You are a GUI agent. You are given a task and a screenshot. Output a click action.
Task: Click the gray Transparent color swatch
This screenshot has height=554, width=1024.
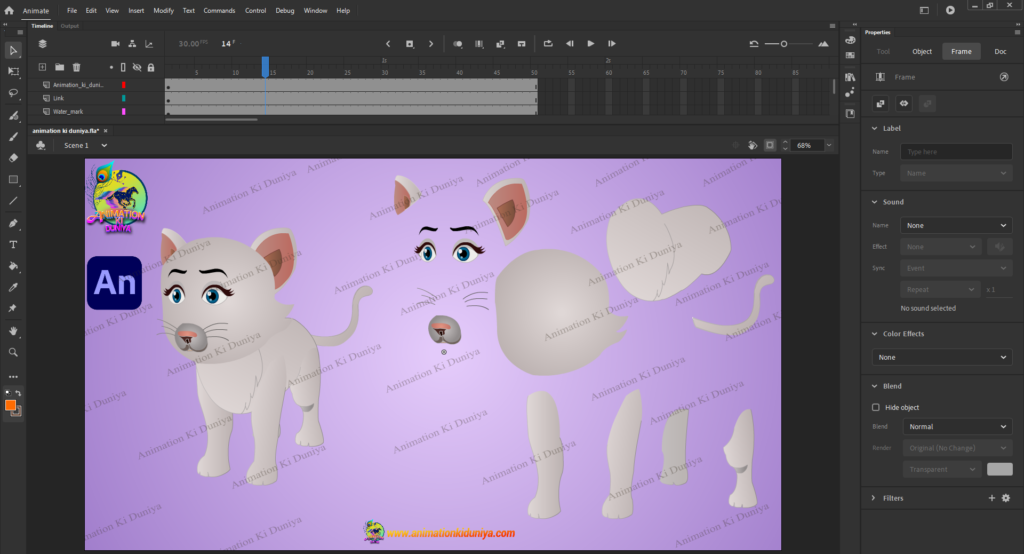click(x=999, y=469)
